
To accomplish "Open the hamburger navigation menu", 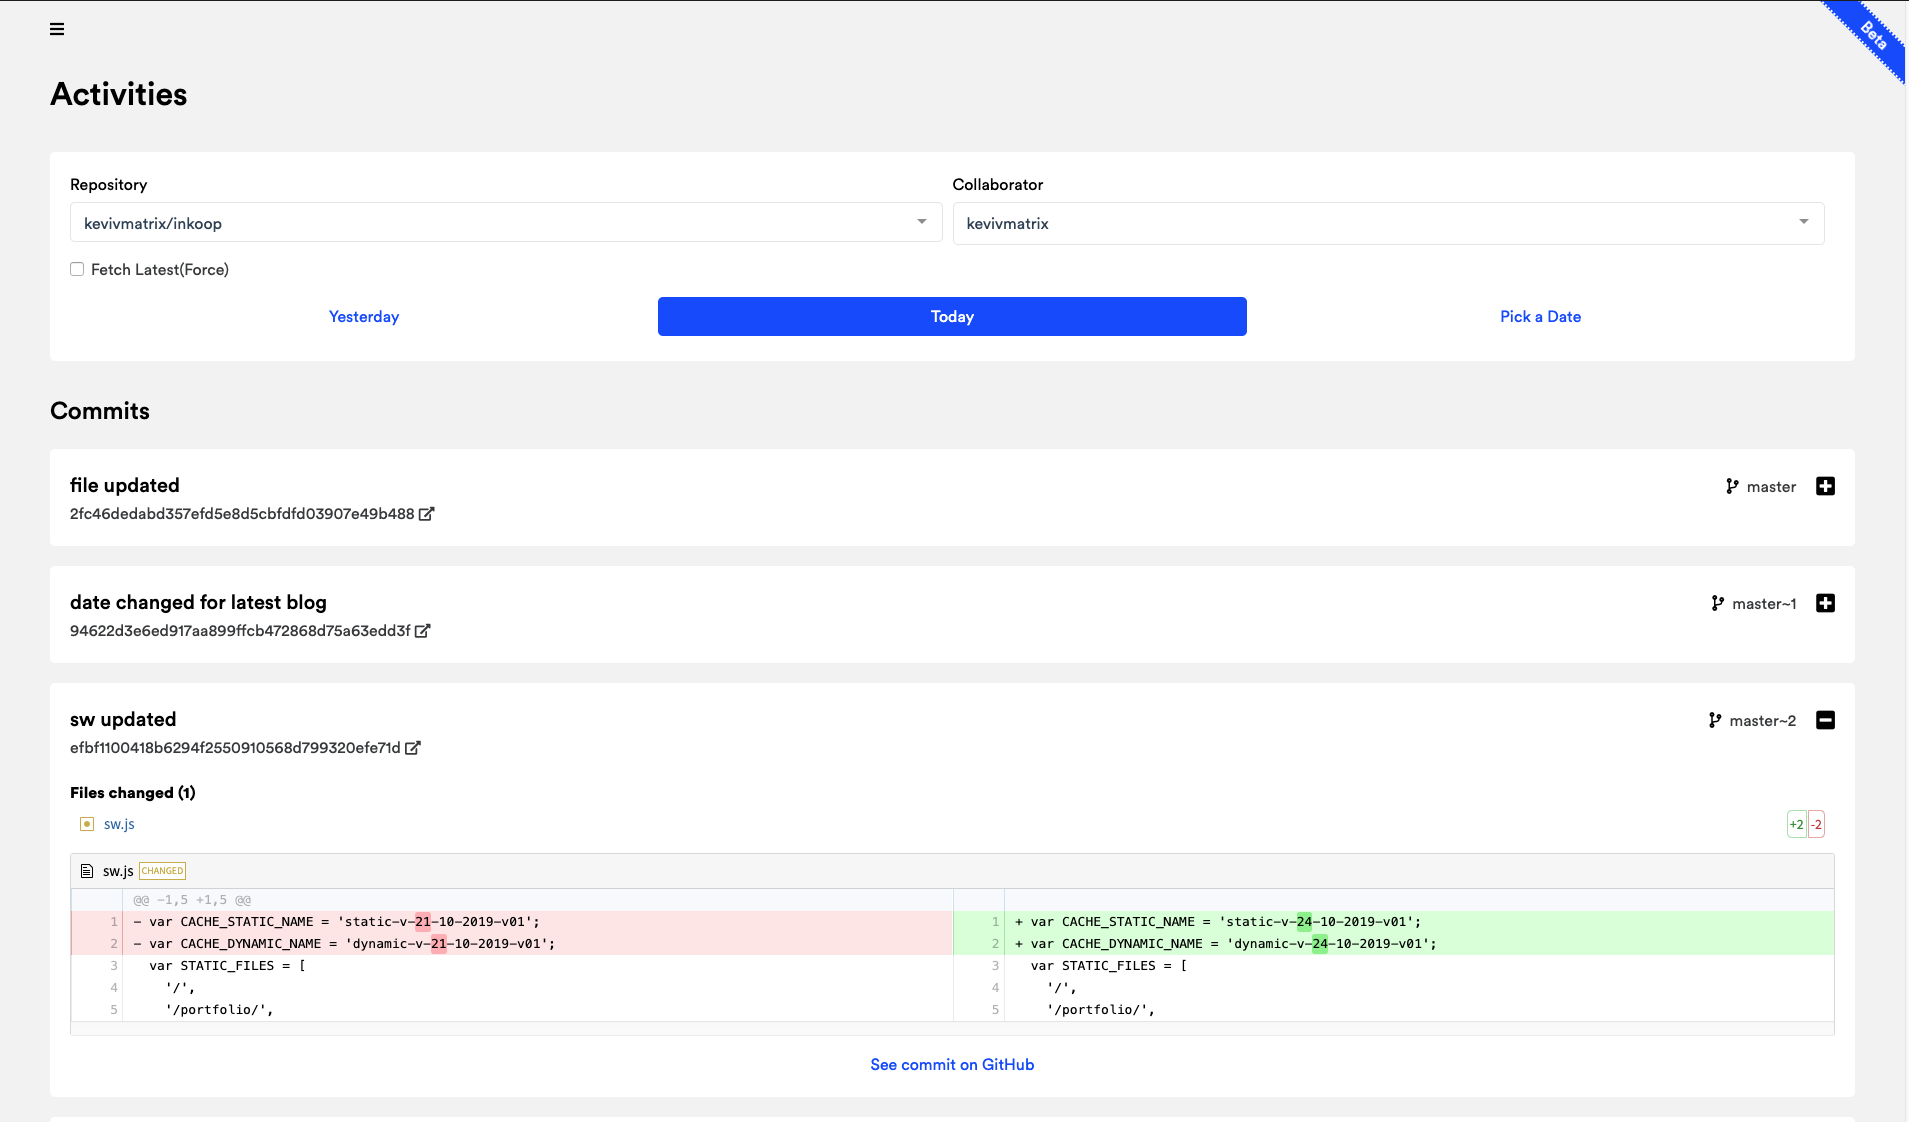I will 57,29.
